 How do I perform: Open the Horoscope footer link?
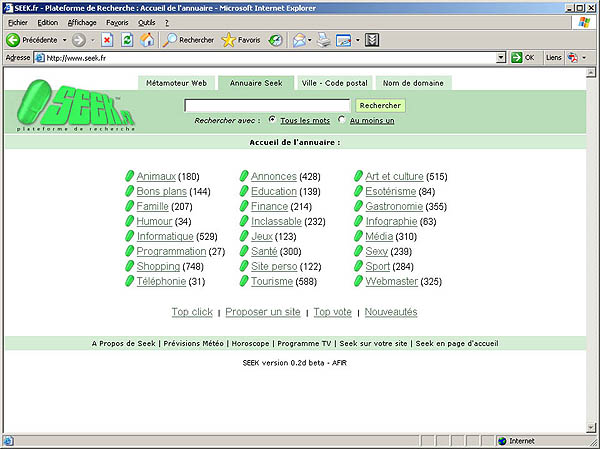click(251, 343)
